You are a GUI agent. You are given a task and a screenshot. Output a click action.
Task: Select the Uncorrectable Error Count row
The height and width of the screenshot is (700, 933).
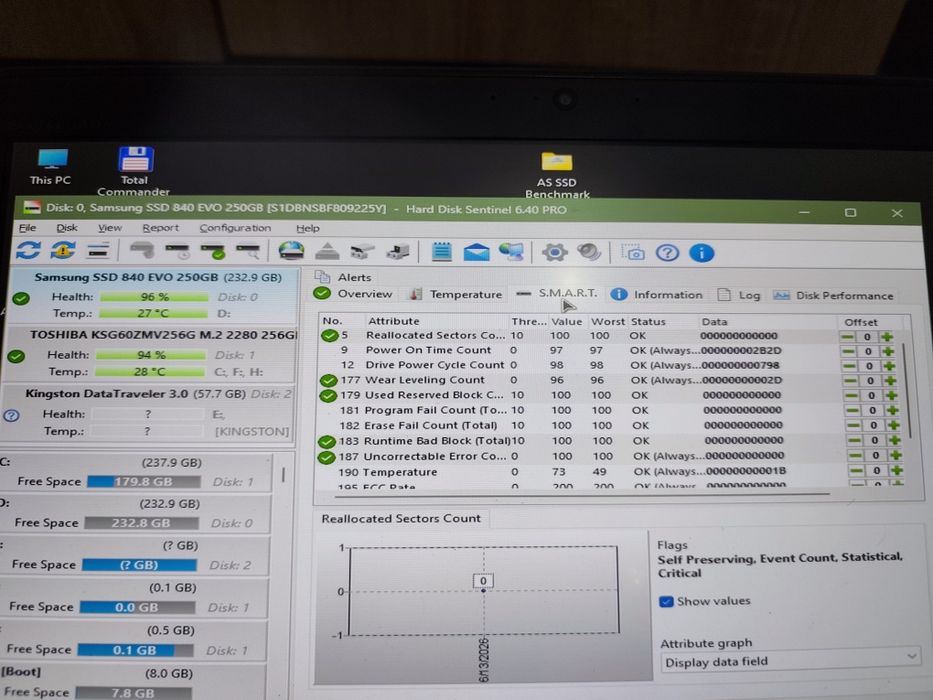point(610,457)
